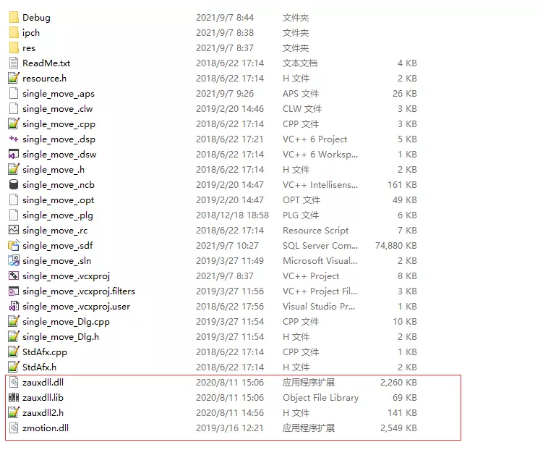
Task: Select the single_move_.sdf file icon
Action: coord(13,245)
